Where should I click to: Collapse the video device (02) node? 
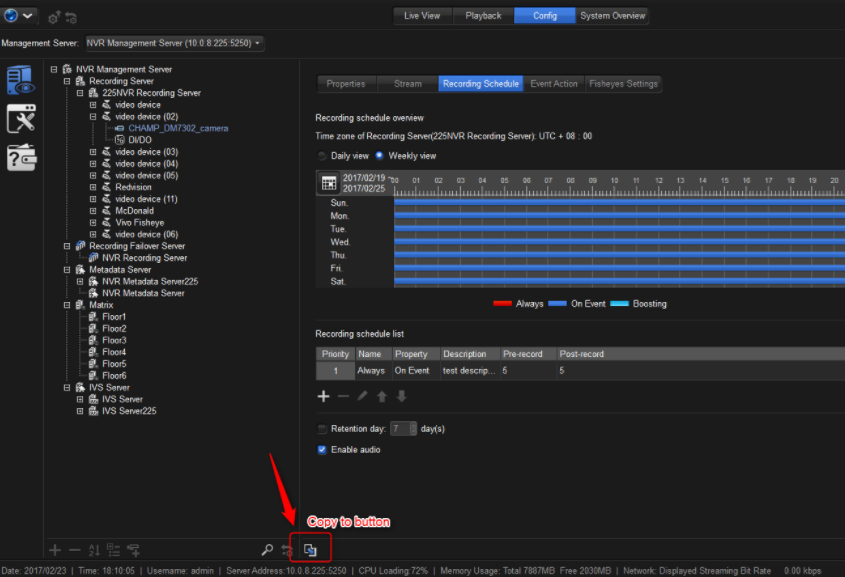(x=93, y=117)
